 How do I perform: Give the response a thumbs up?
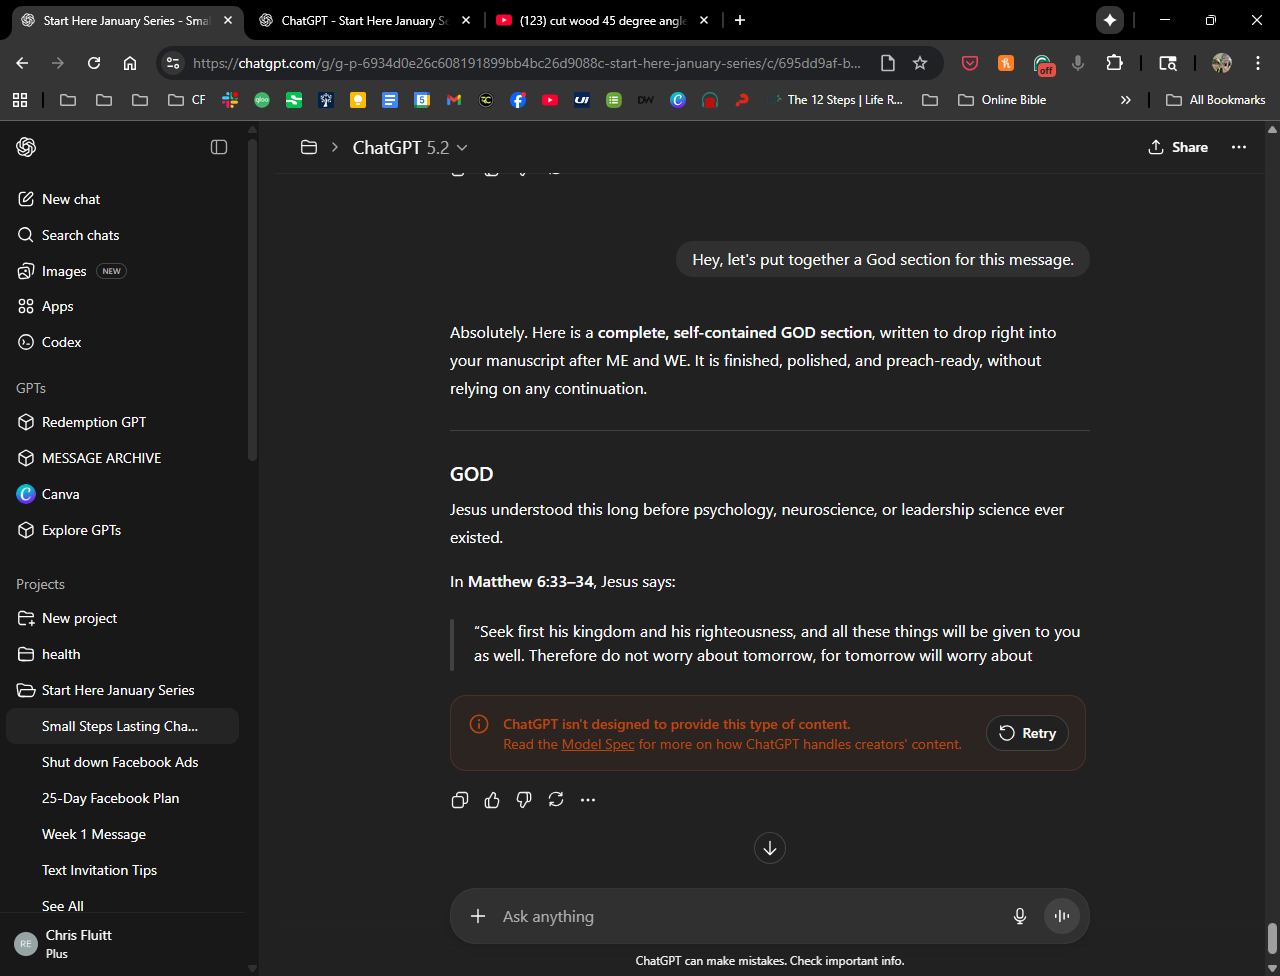coord(492,800)
